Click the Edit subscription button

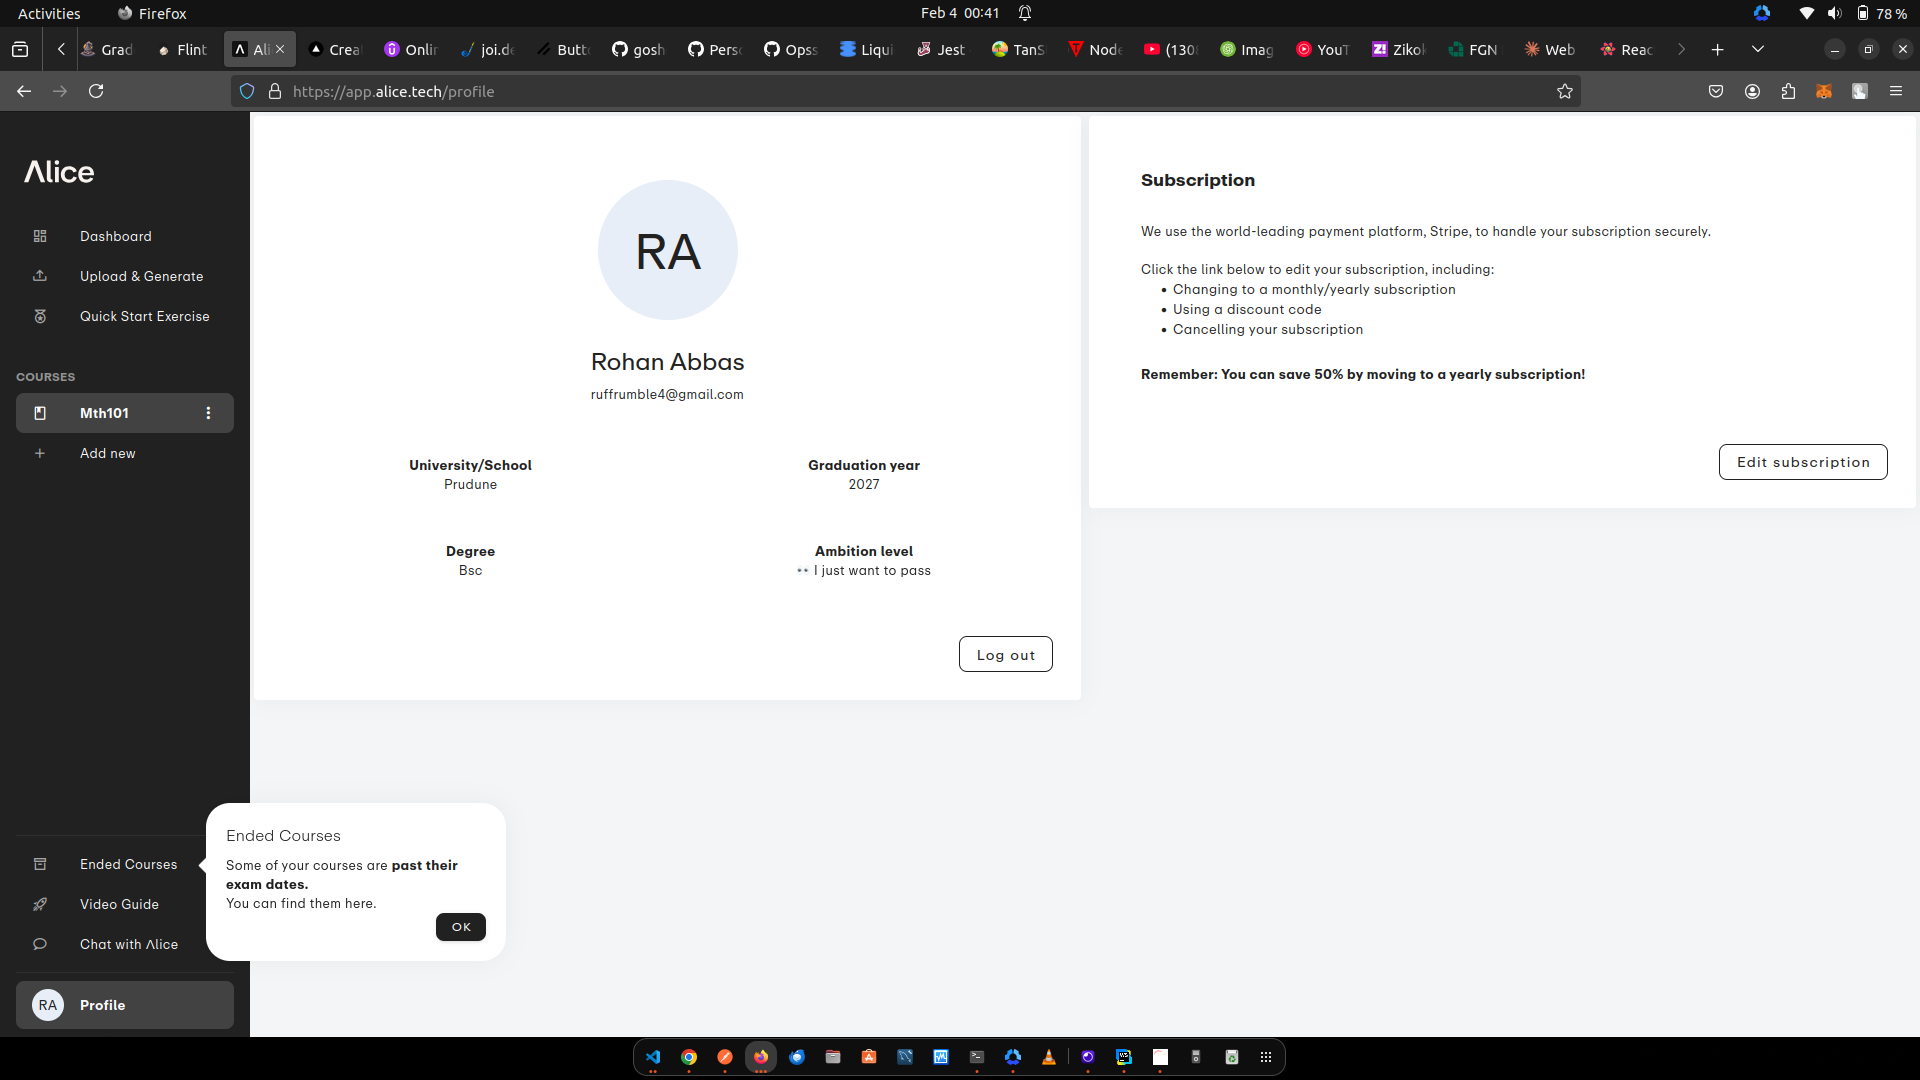[1802, 462]
